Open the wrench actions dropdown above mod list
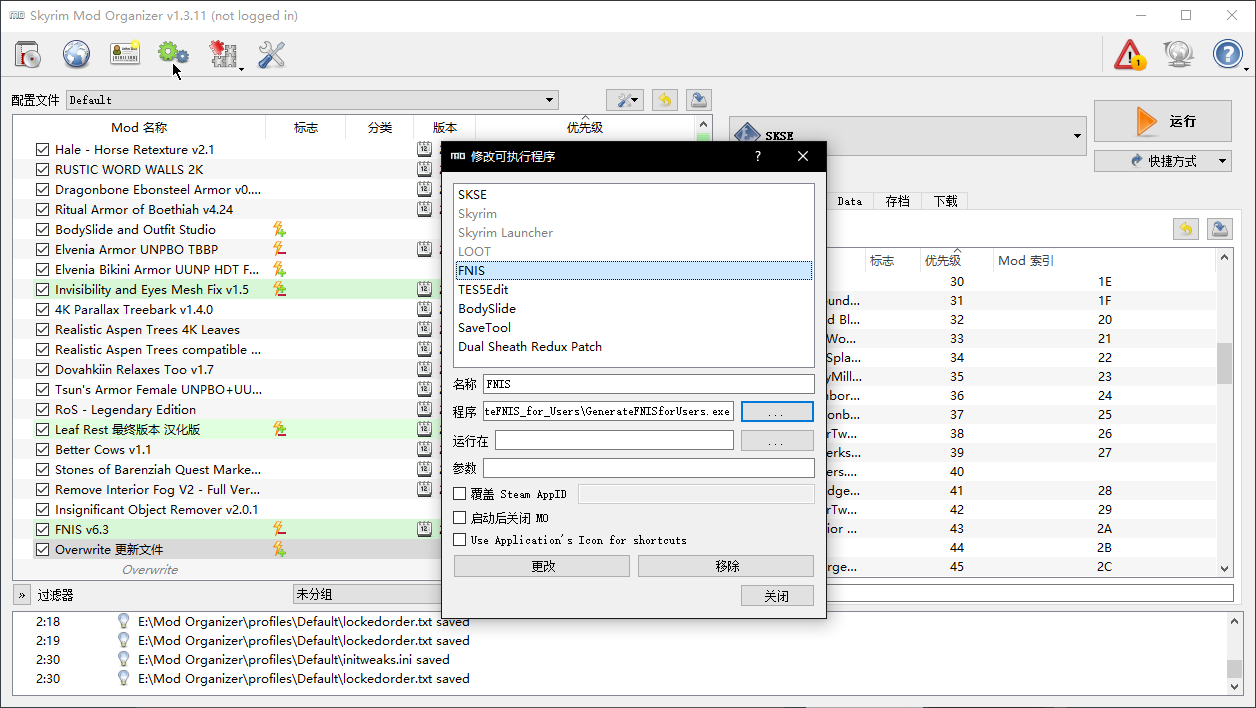This screenshot has height=708, width=1256. click(625, 100)
